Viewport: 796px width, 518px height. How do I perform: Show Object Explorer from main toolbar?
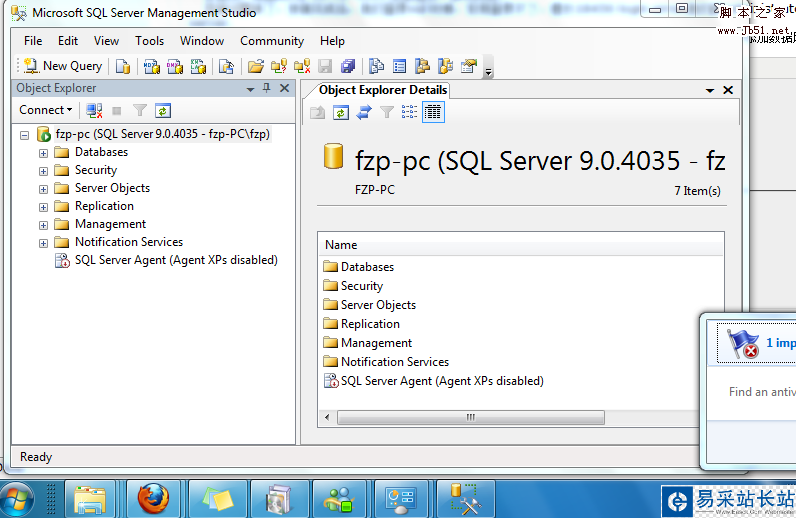tap(422, 66)
